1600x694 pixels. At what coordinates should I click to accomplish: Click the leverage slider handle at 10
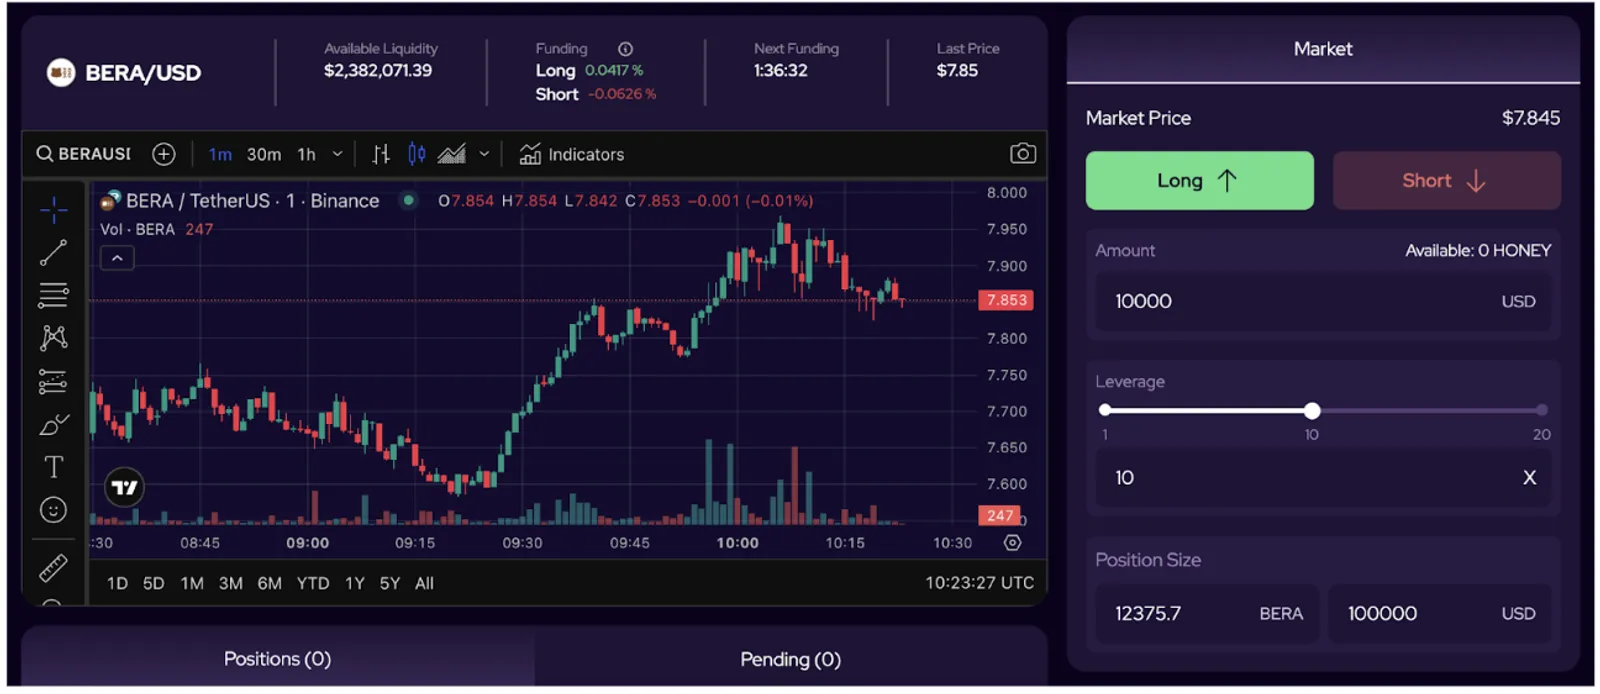1312,410
